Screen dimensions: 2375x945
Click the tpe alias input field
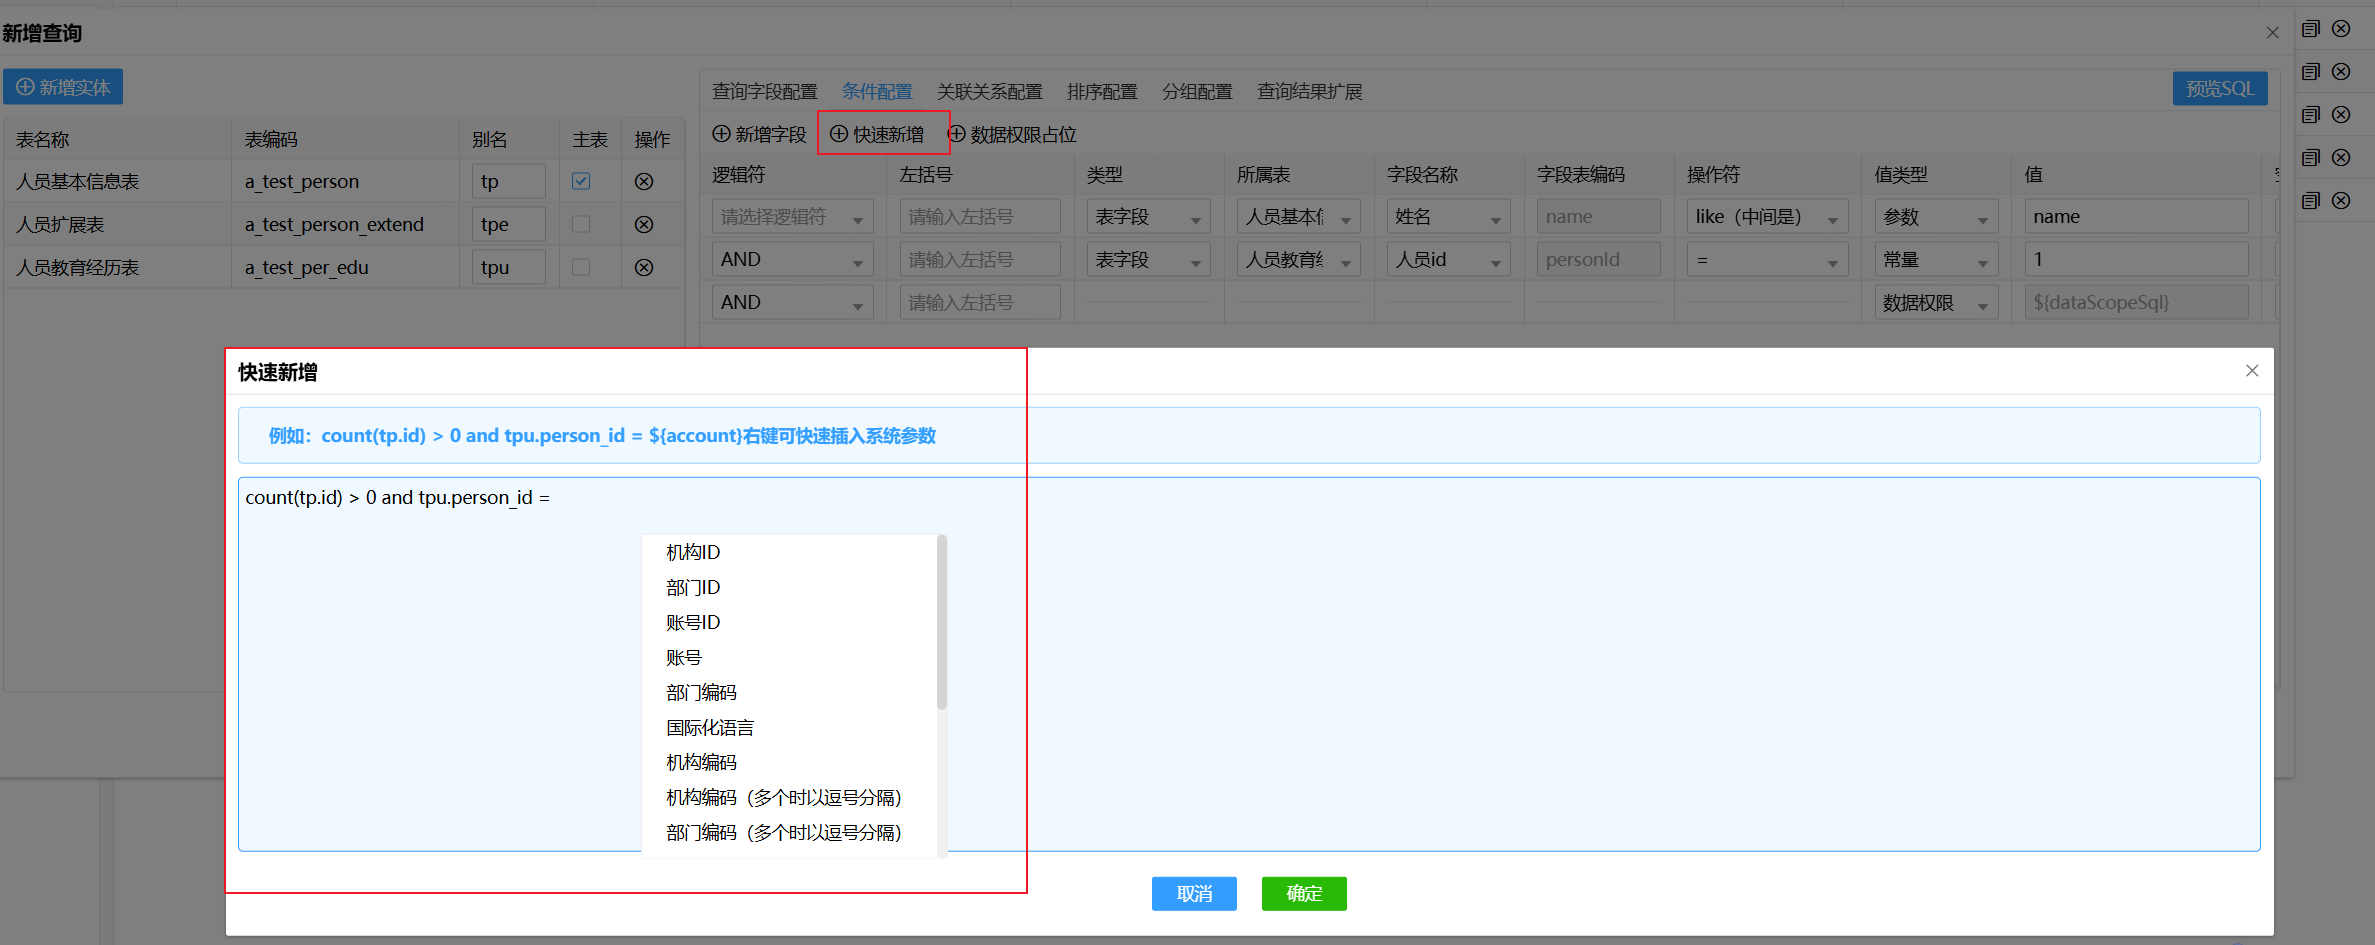[x=508, y=225]
